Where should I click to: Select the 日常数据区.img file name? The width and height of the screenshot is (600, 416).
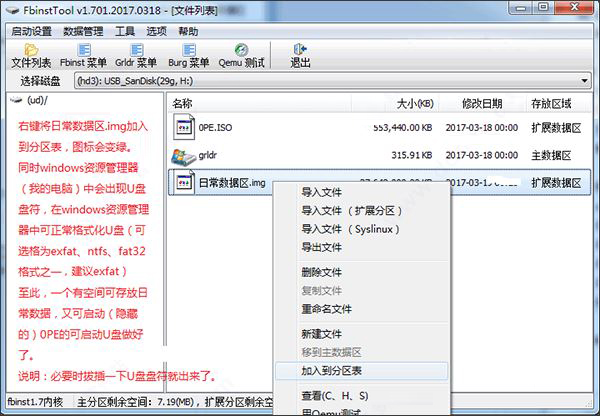click(232, 183)
